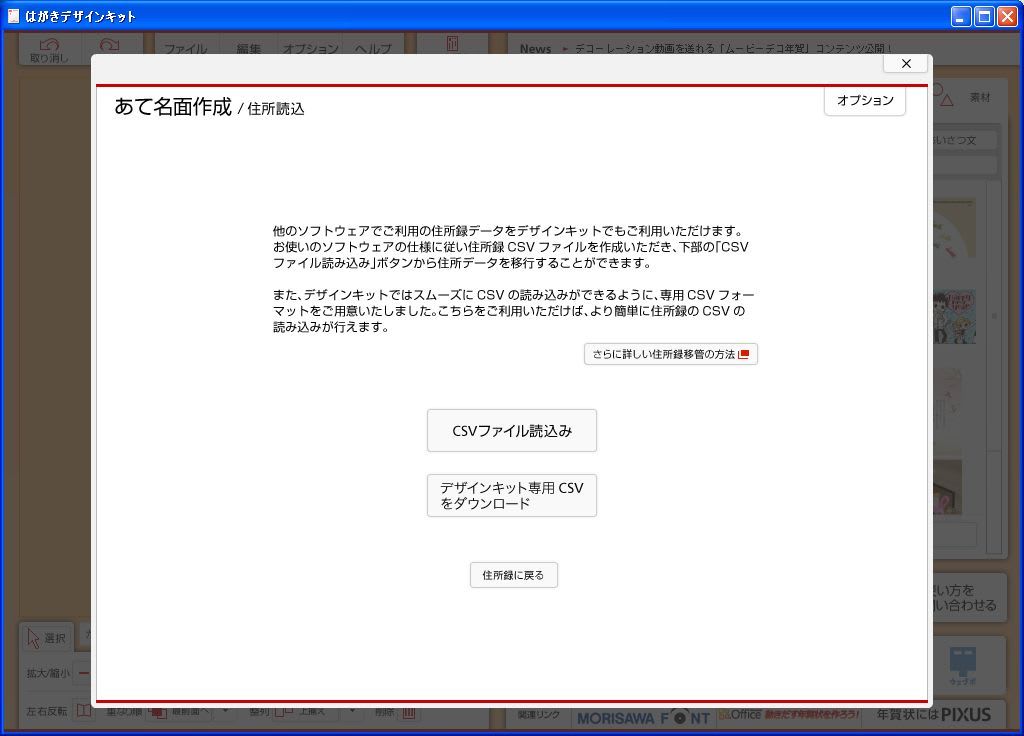Click the 左右反転 flip icon

click(84, 712)
